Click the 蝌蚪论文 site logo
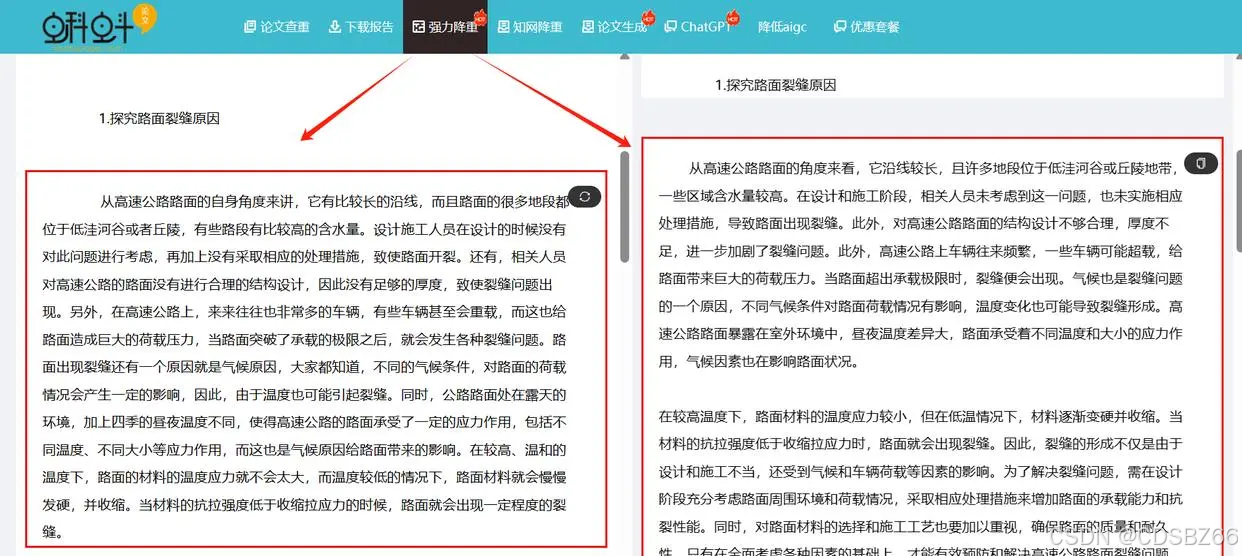 click(x=98, y=27)
